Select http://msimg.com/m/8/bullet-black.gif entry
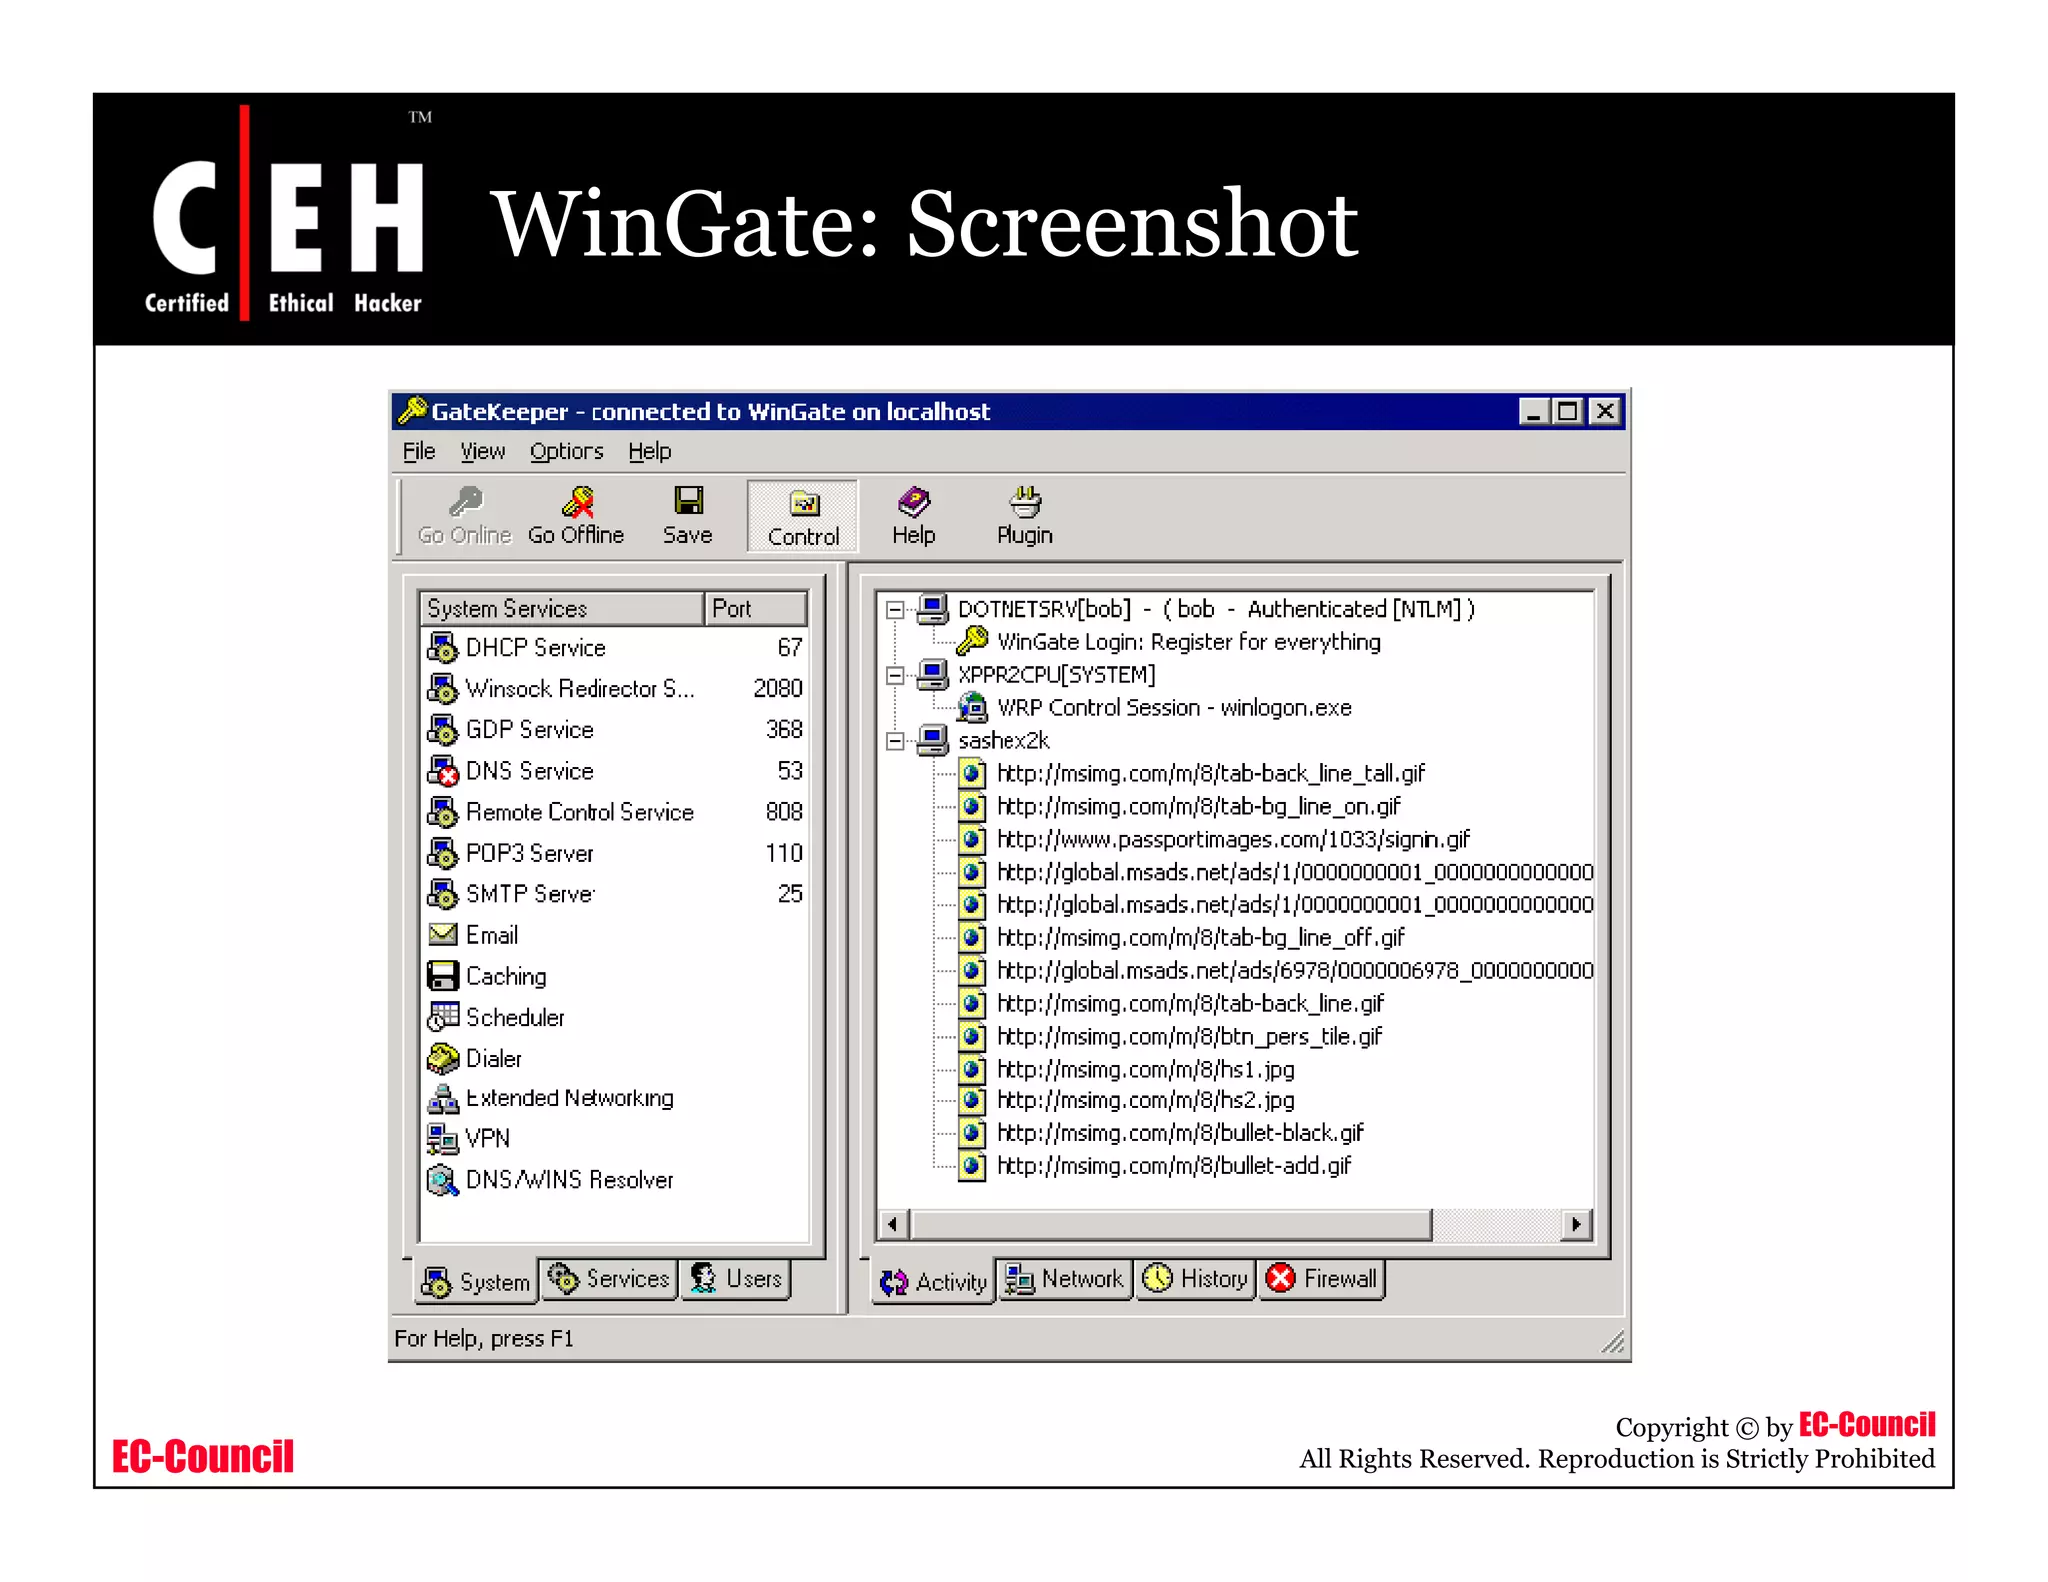Viewport: 2048px width, 1582px height. tap(1180, 1132)
